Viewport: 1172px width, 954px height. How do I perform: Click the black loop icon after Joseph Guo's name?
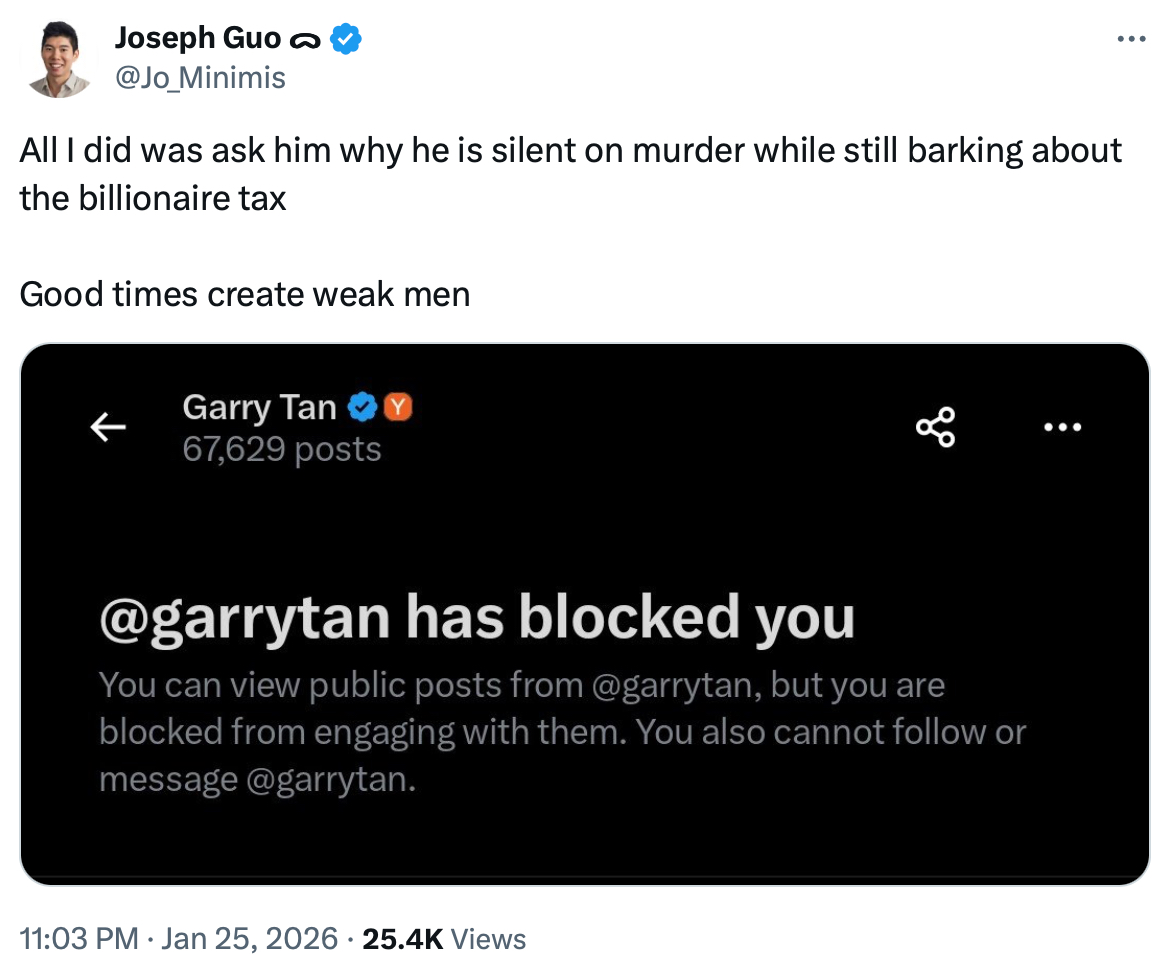304,41
